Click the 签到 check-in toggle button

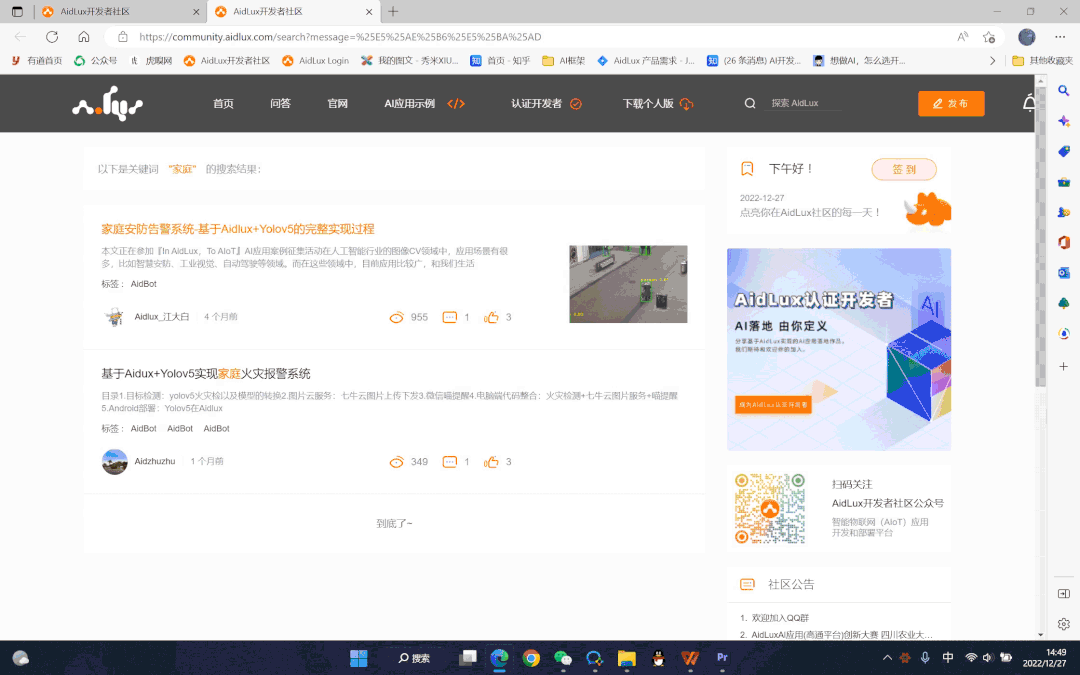(903, 169)
